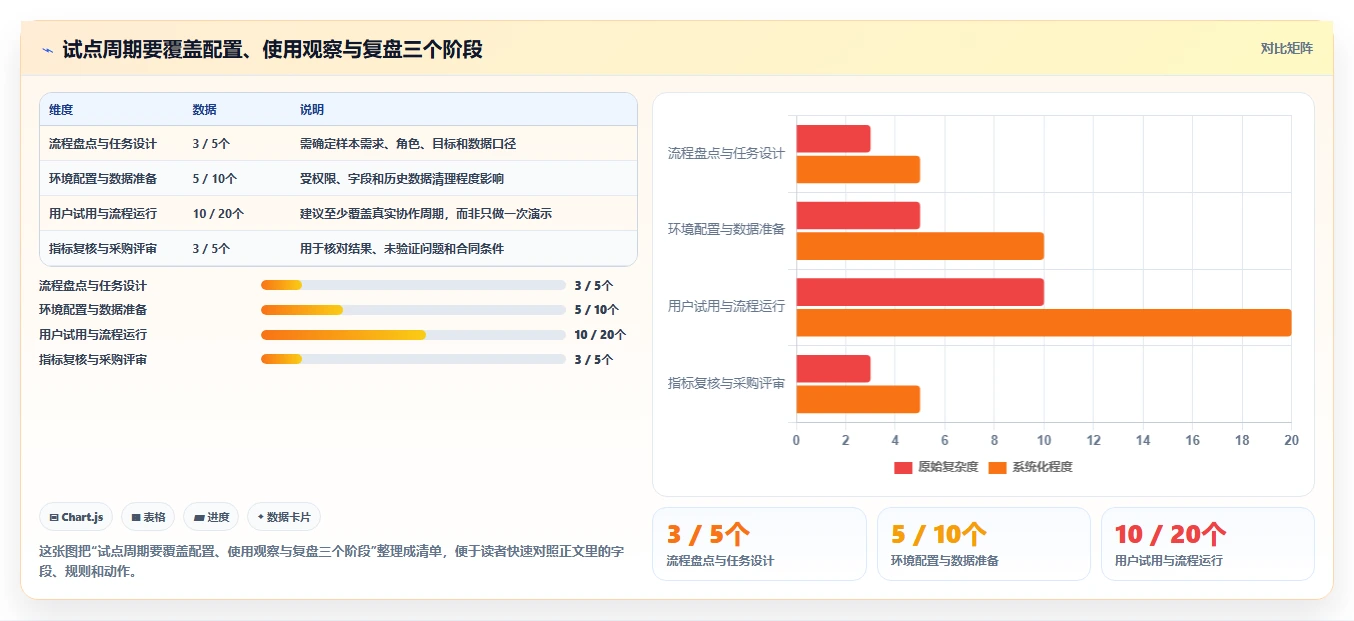Click the 维度 table column header
This screenshot has width=1354, height=621.
click(61, 110)
